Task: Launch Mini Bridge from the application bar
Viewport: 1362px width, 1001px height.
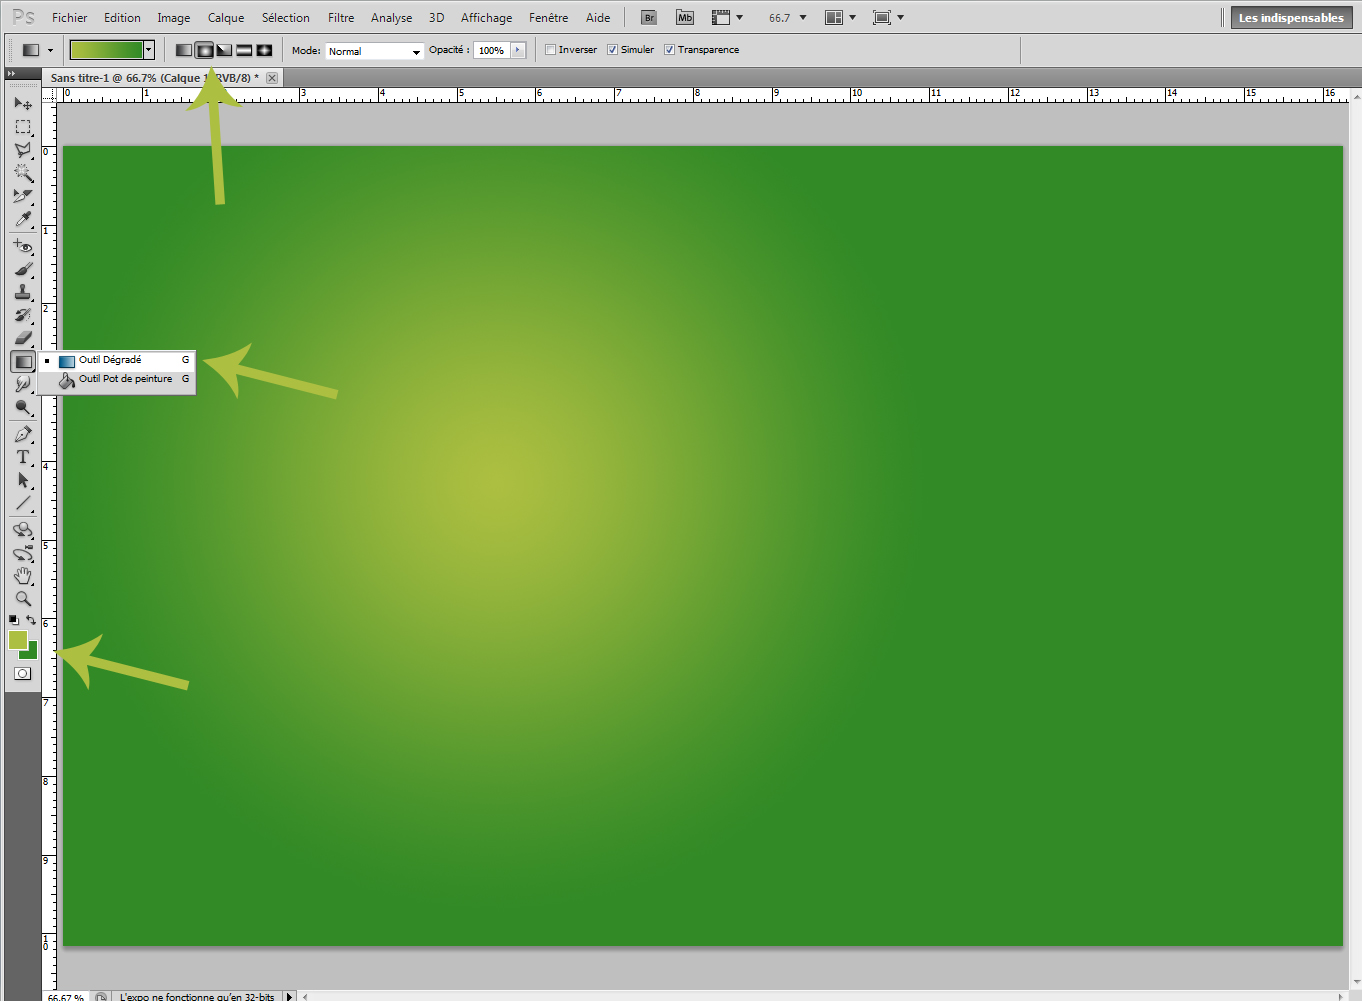Action: [x=685, y=18]
